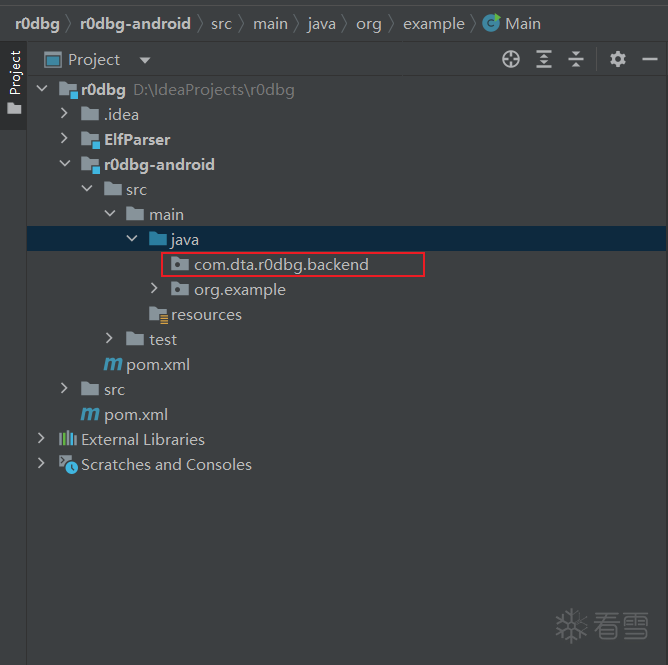Expand the test folder
The image size is (668, 665).
pyautogui.click(x=109, y=339)
